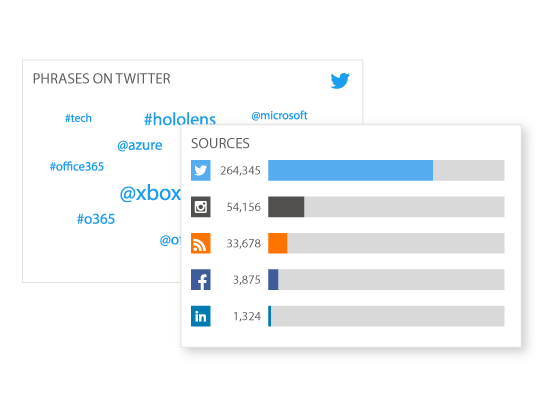Click the Twitter bird icon in Phrases panel
Viewport: 542px width, 406px height.
(x=340, y=81)
